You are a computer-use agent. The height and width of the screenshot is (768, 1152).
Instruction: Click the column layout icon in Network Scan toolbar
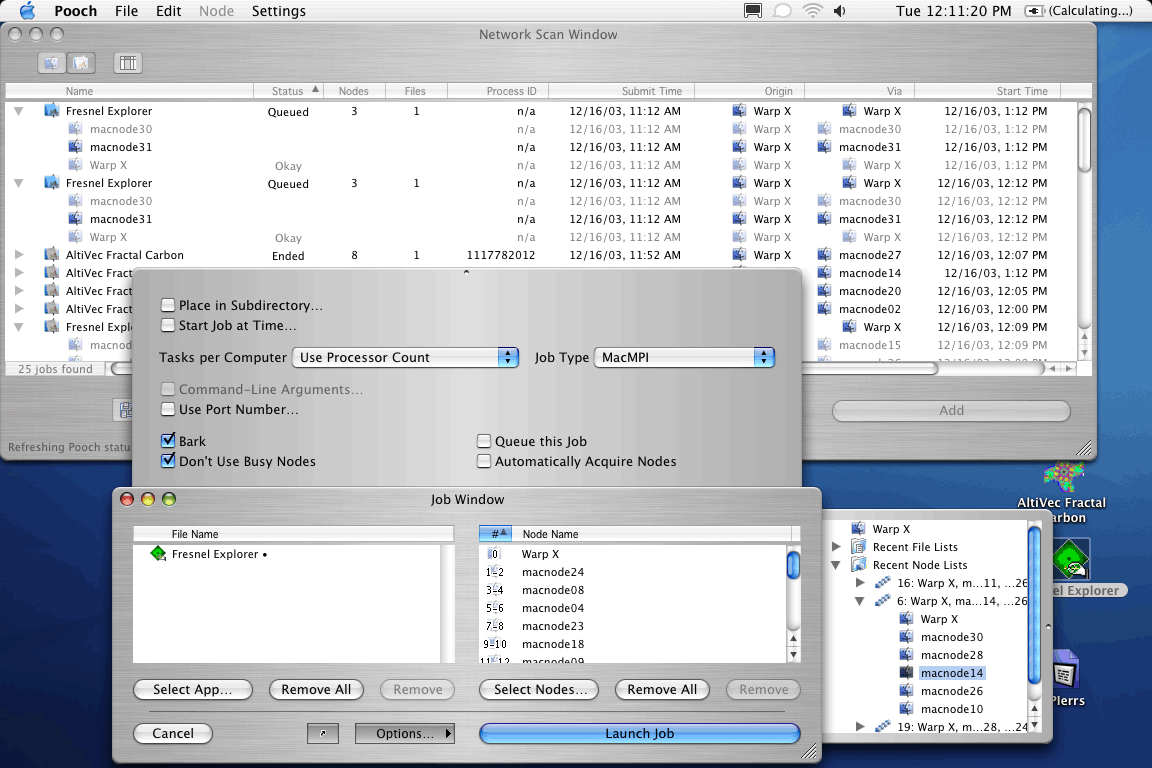(x=127, y=63)
